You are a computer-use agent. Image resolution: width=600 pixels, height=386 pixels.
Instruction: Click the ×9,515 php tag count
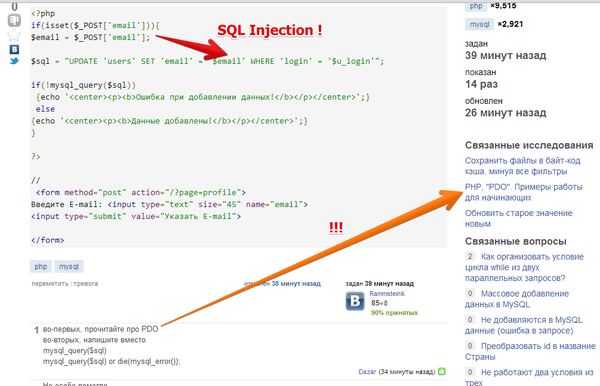coord(503,5)
